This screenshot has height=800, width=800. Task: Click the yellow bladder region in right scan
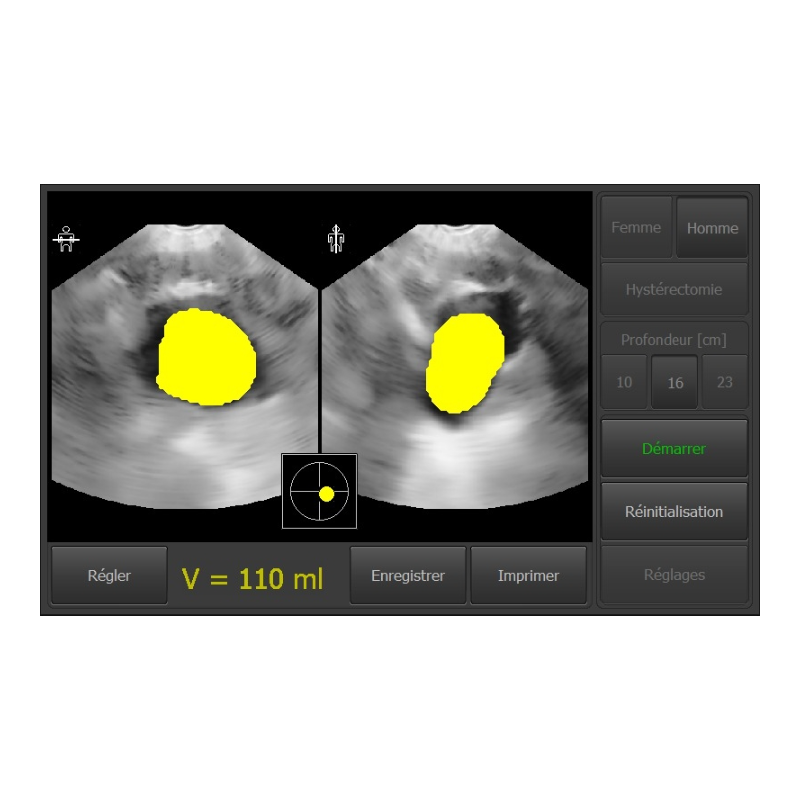[x=464, y=363]
